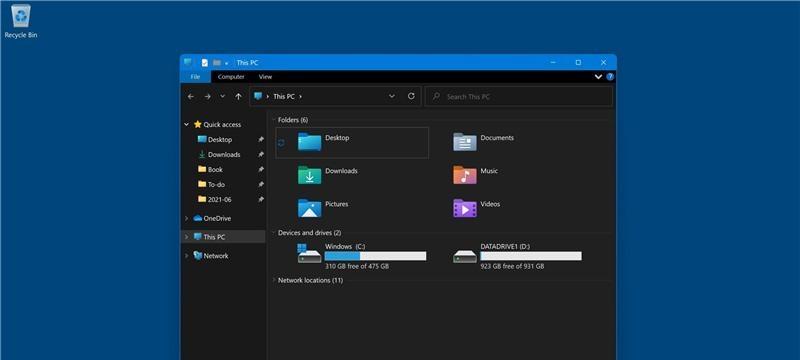The image size is (800, 360).
Task: Expand the ribbon with the chevron
Action: [x=599, y=77]
